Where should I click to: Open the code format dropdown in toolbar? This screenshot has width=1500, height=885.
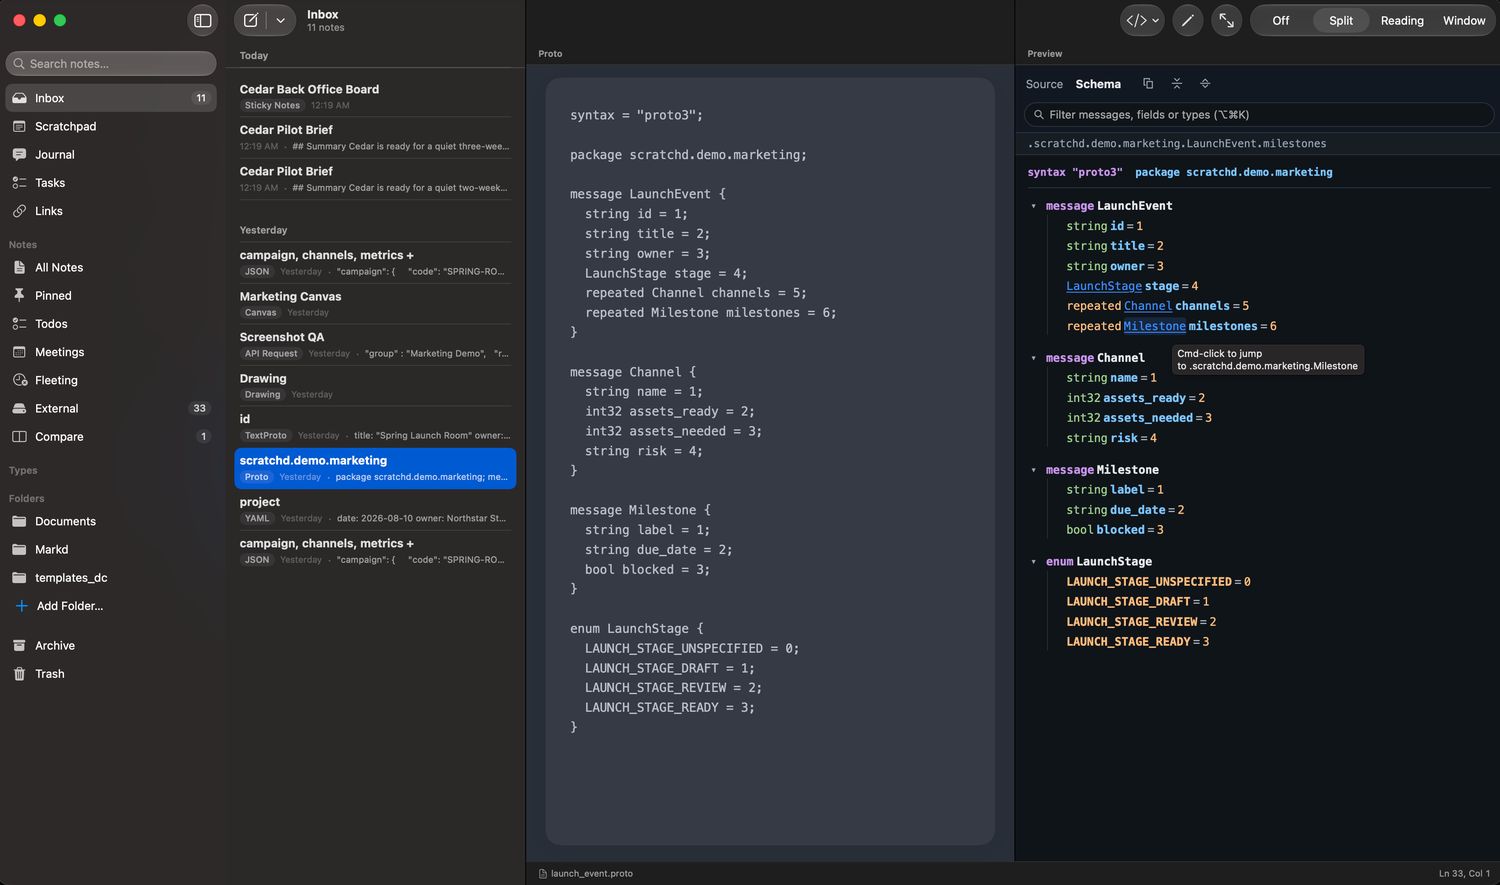[1142, 20]
